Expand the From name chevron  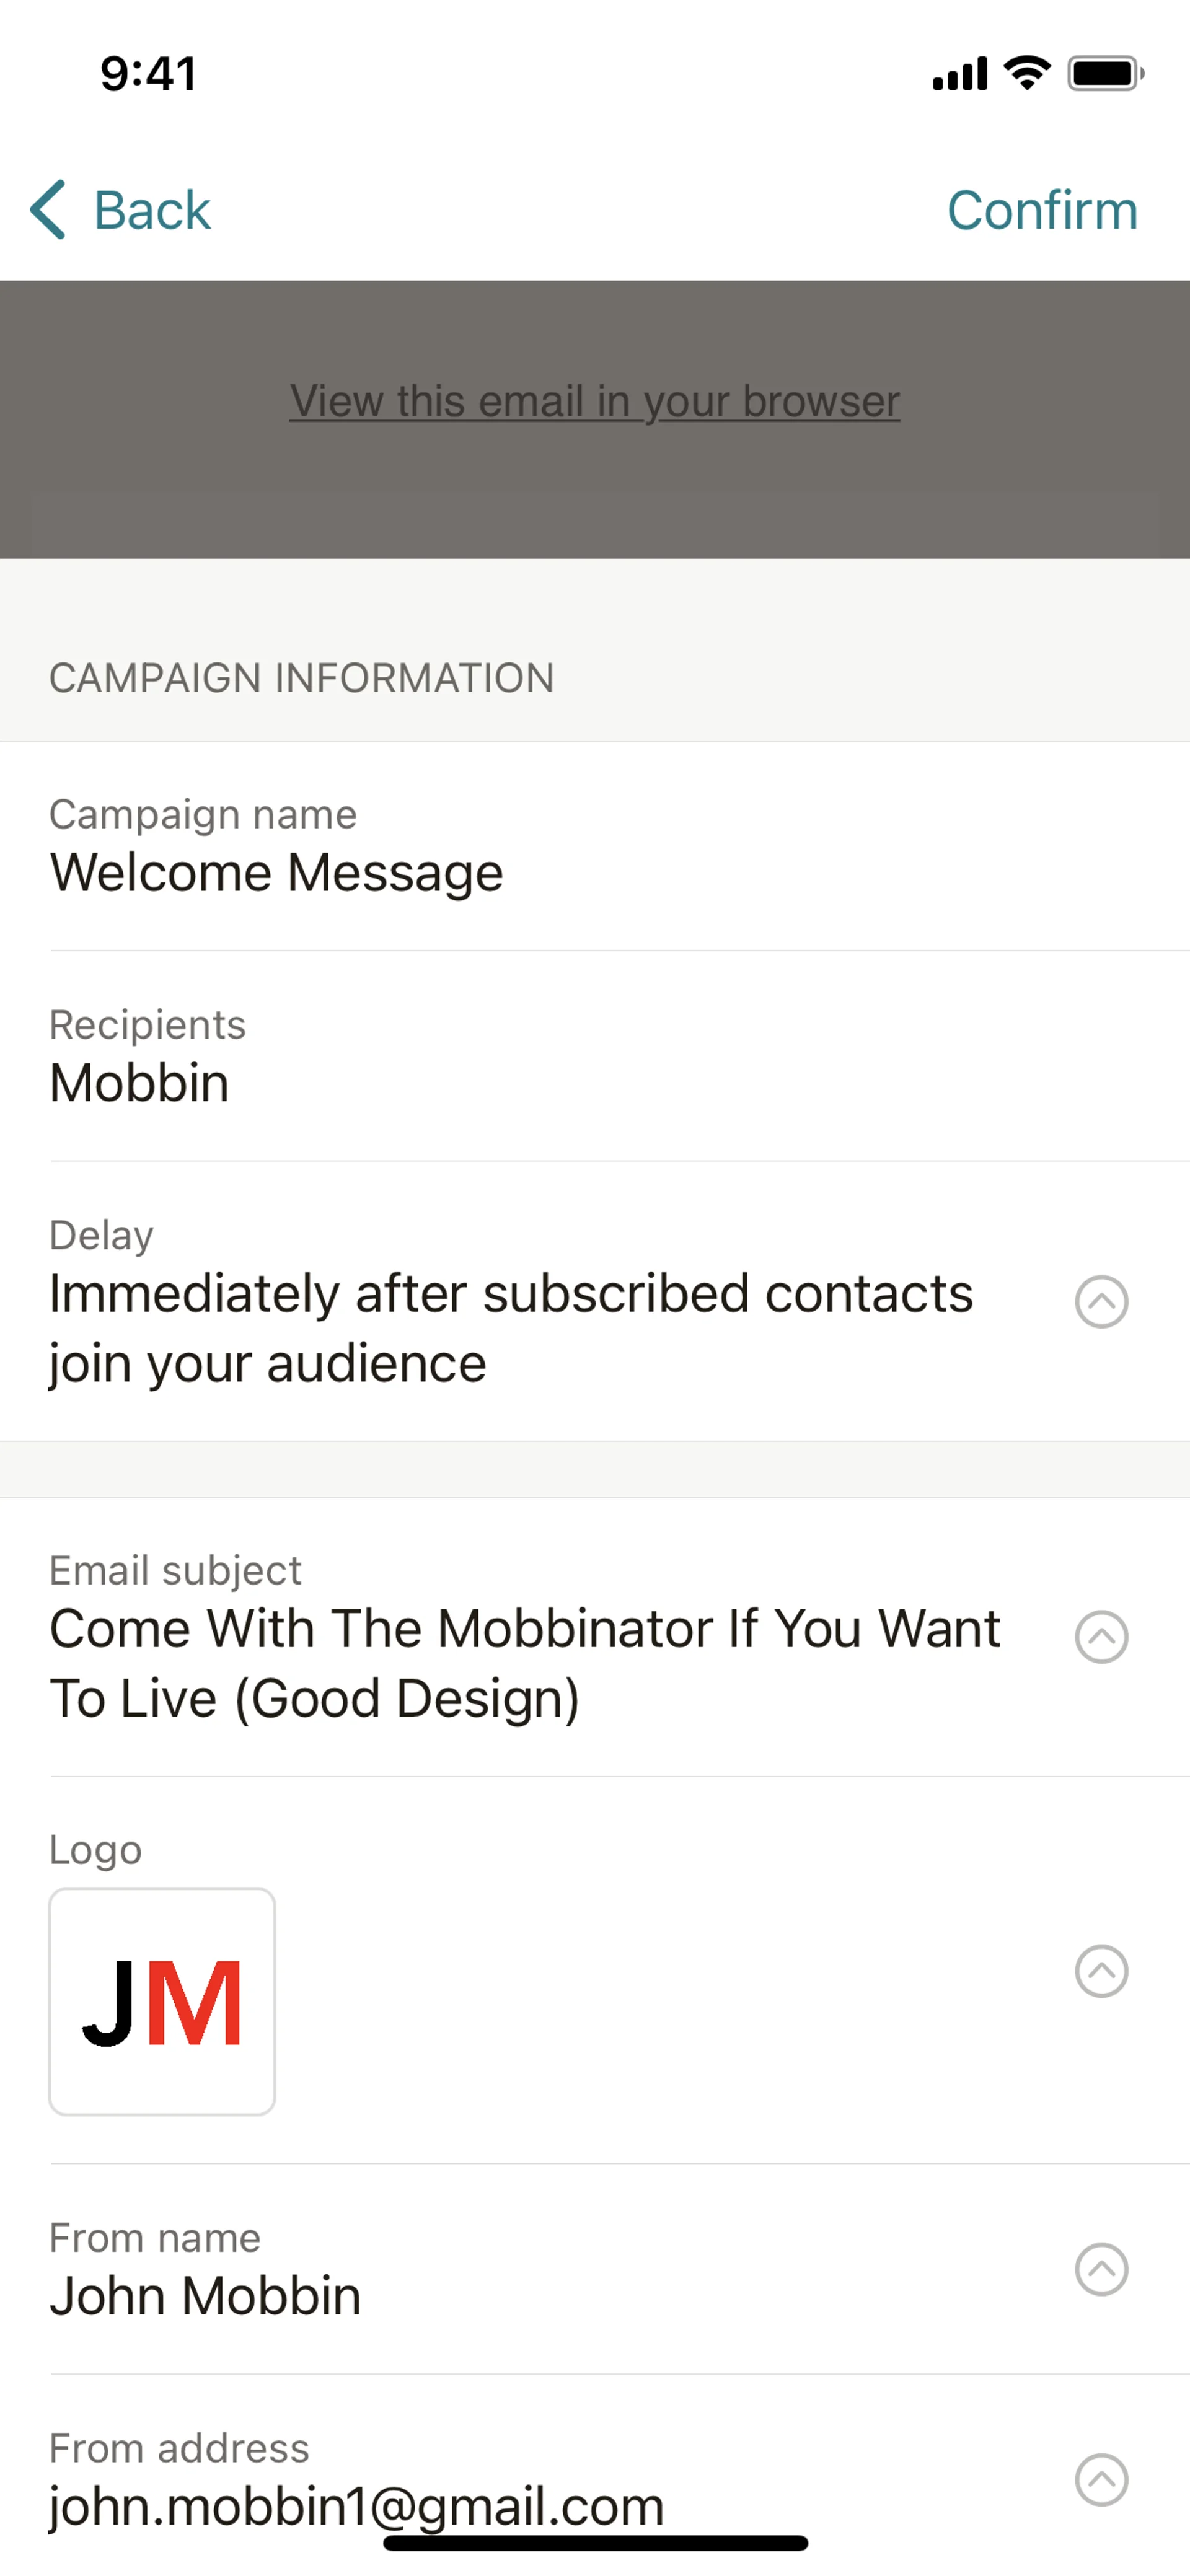(1101, 2270)
